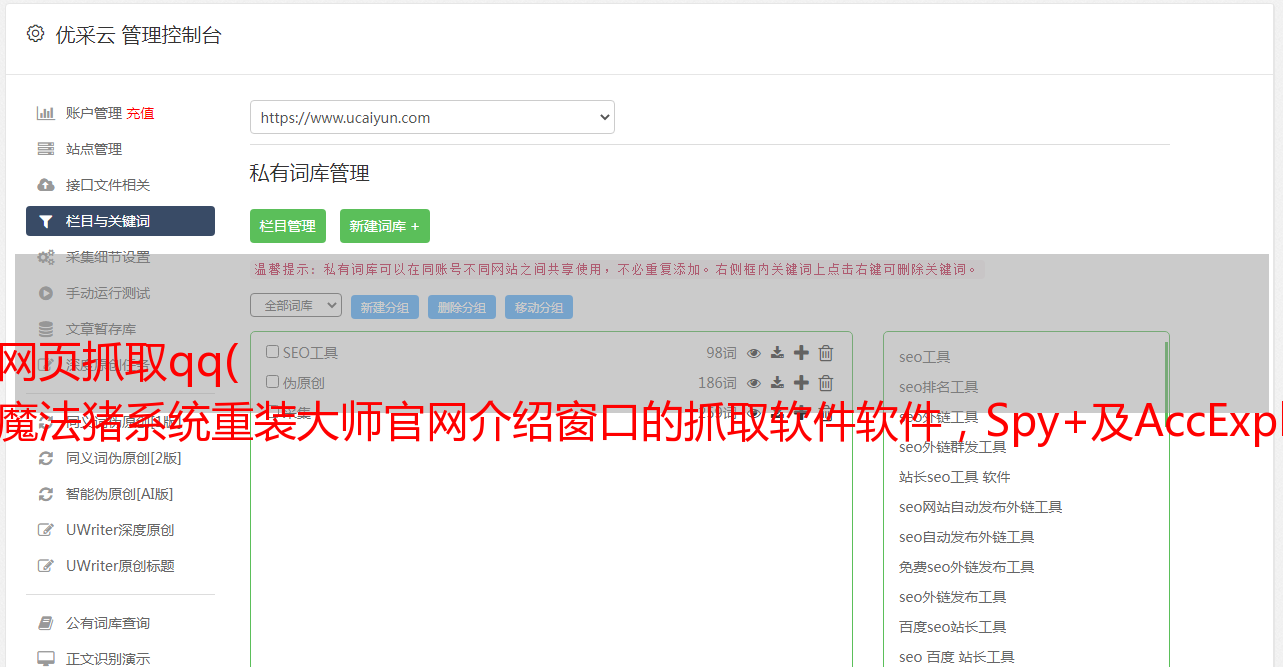Select lowercase seo工具 in the keyword list
The width and height of the screenshot is (1283, 667).
pos(925,357)
